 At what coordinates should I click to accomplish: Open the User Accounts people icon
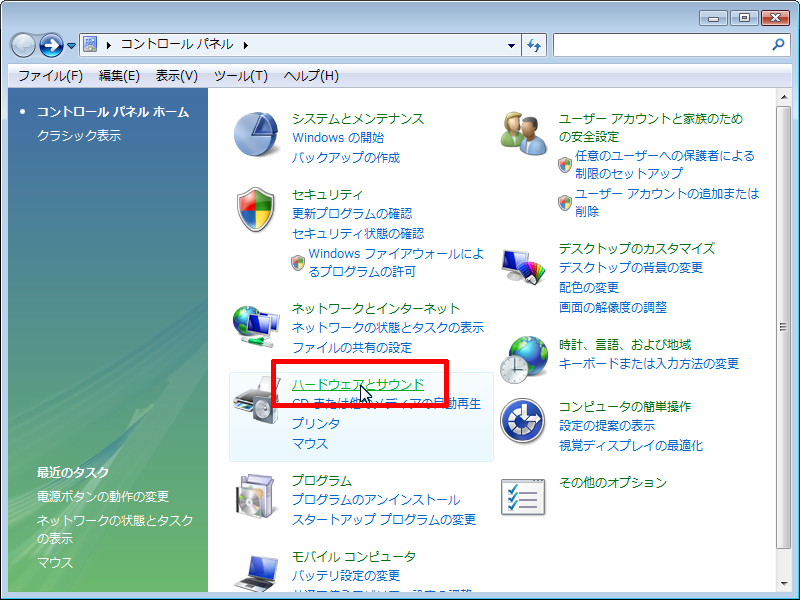click(523, 134)
